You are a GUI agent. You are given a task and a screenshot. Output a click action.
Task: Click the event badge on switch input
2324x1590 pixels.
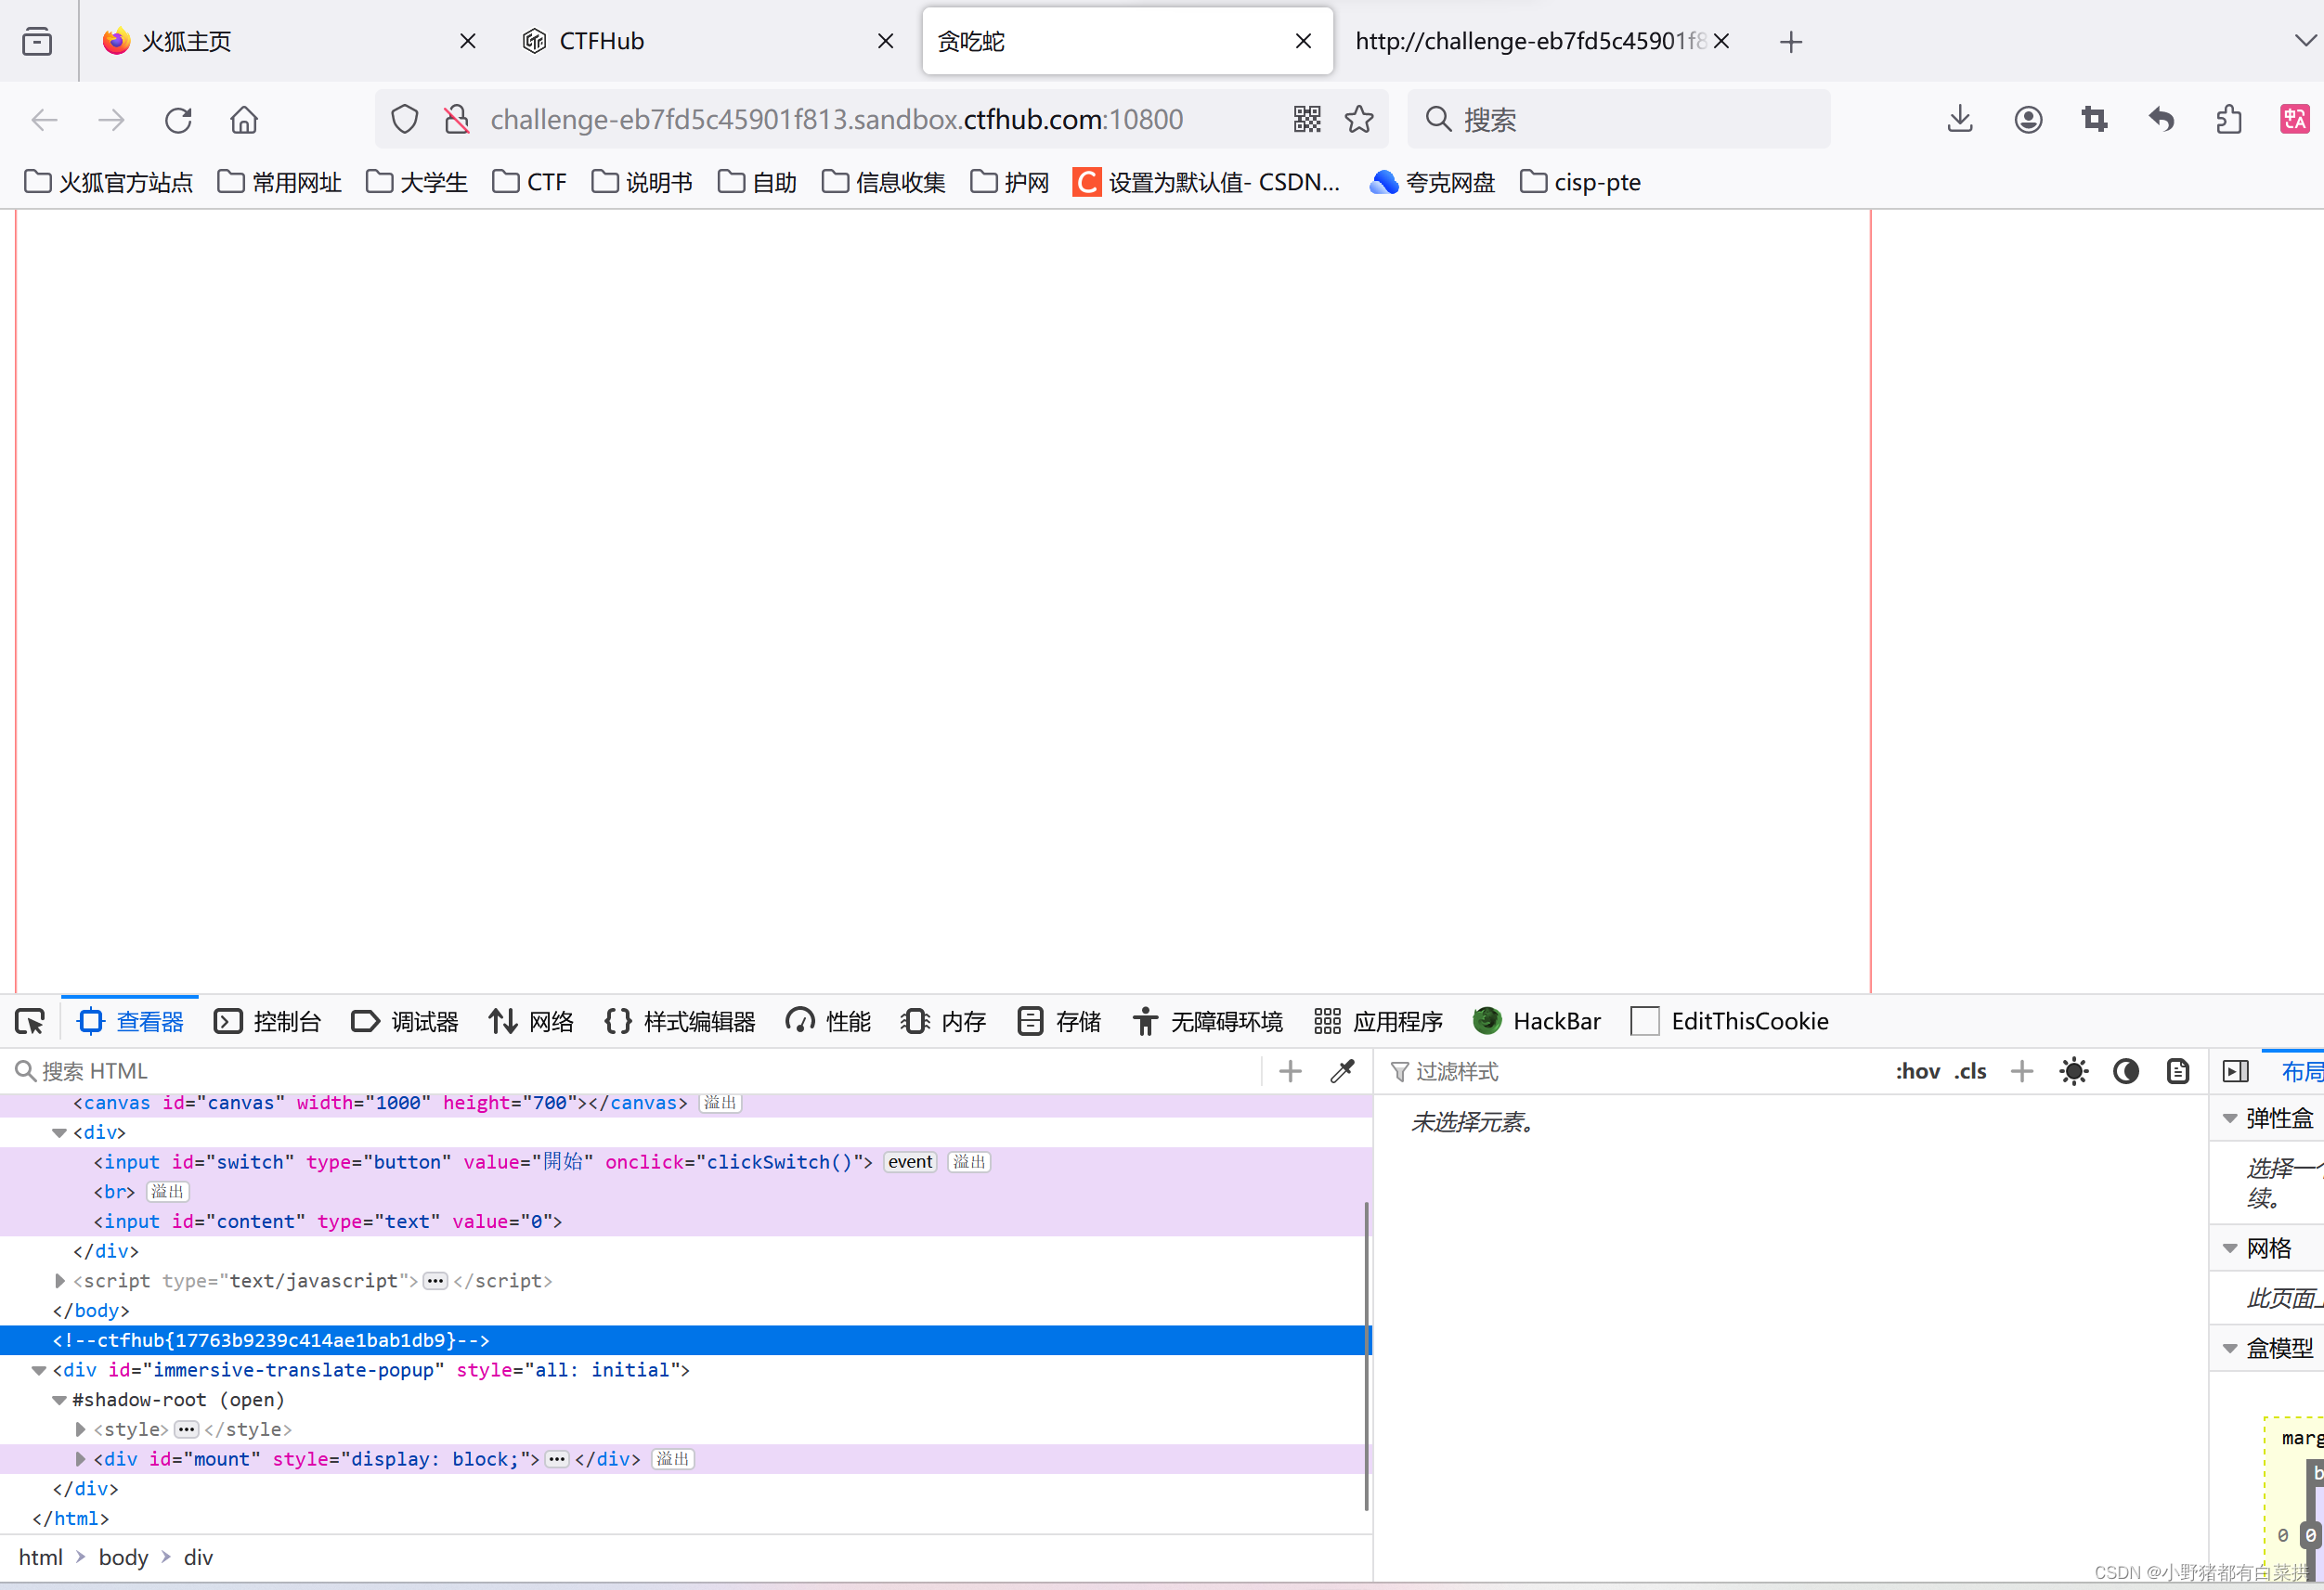pyautogui.click(x=910, y=1162)
